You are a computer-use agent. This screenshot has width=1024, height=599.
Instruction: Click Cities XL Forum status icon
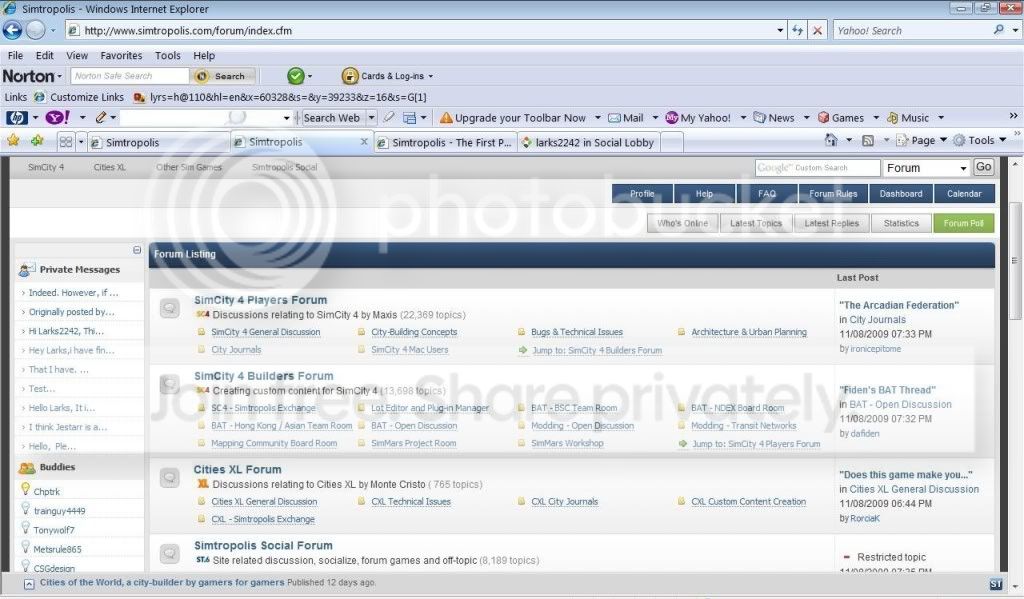pyautogui.click(x=170, y=478)
